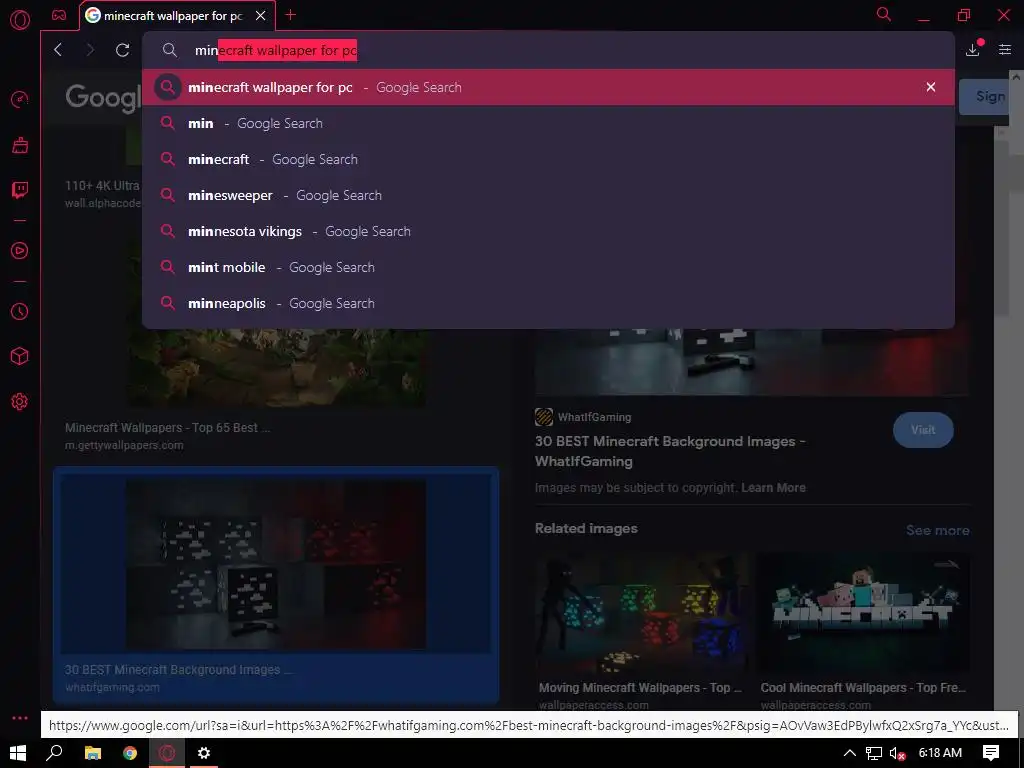
Task: Reload the current page
Action: pyautogui.click(x=122, y=50)
